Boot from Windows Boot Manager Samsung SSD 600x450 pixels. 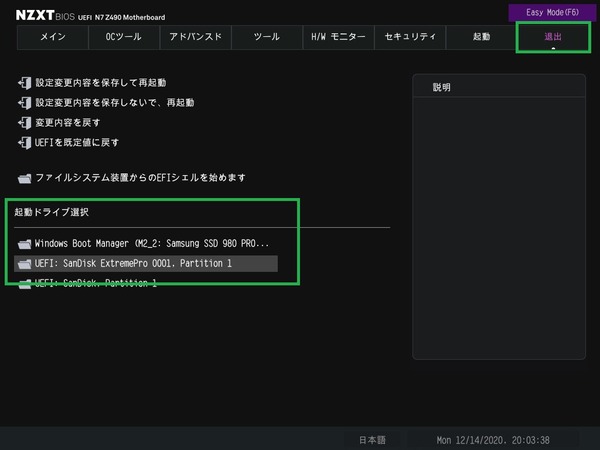pyautogui.click(x=152, y=243)
